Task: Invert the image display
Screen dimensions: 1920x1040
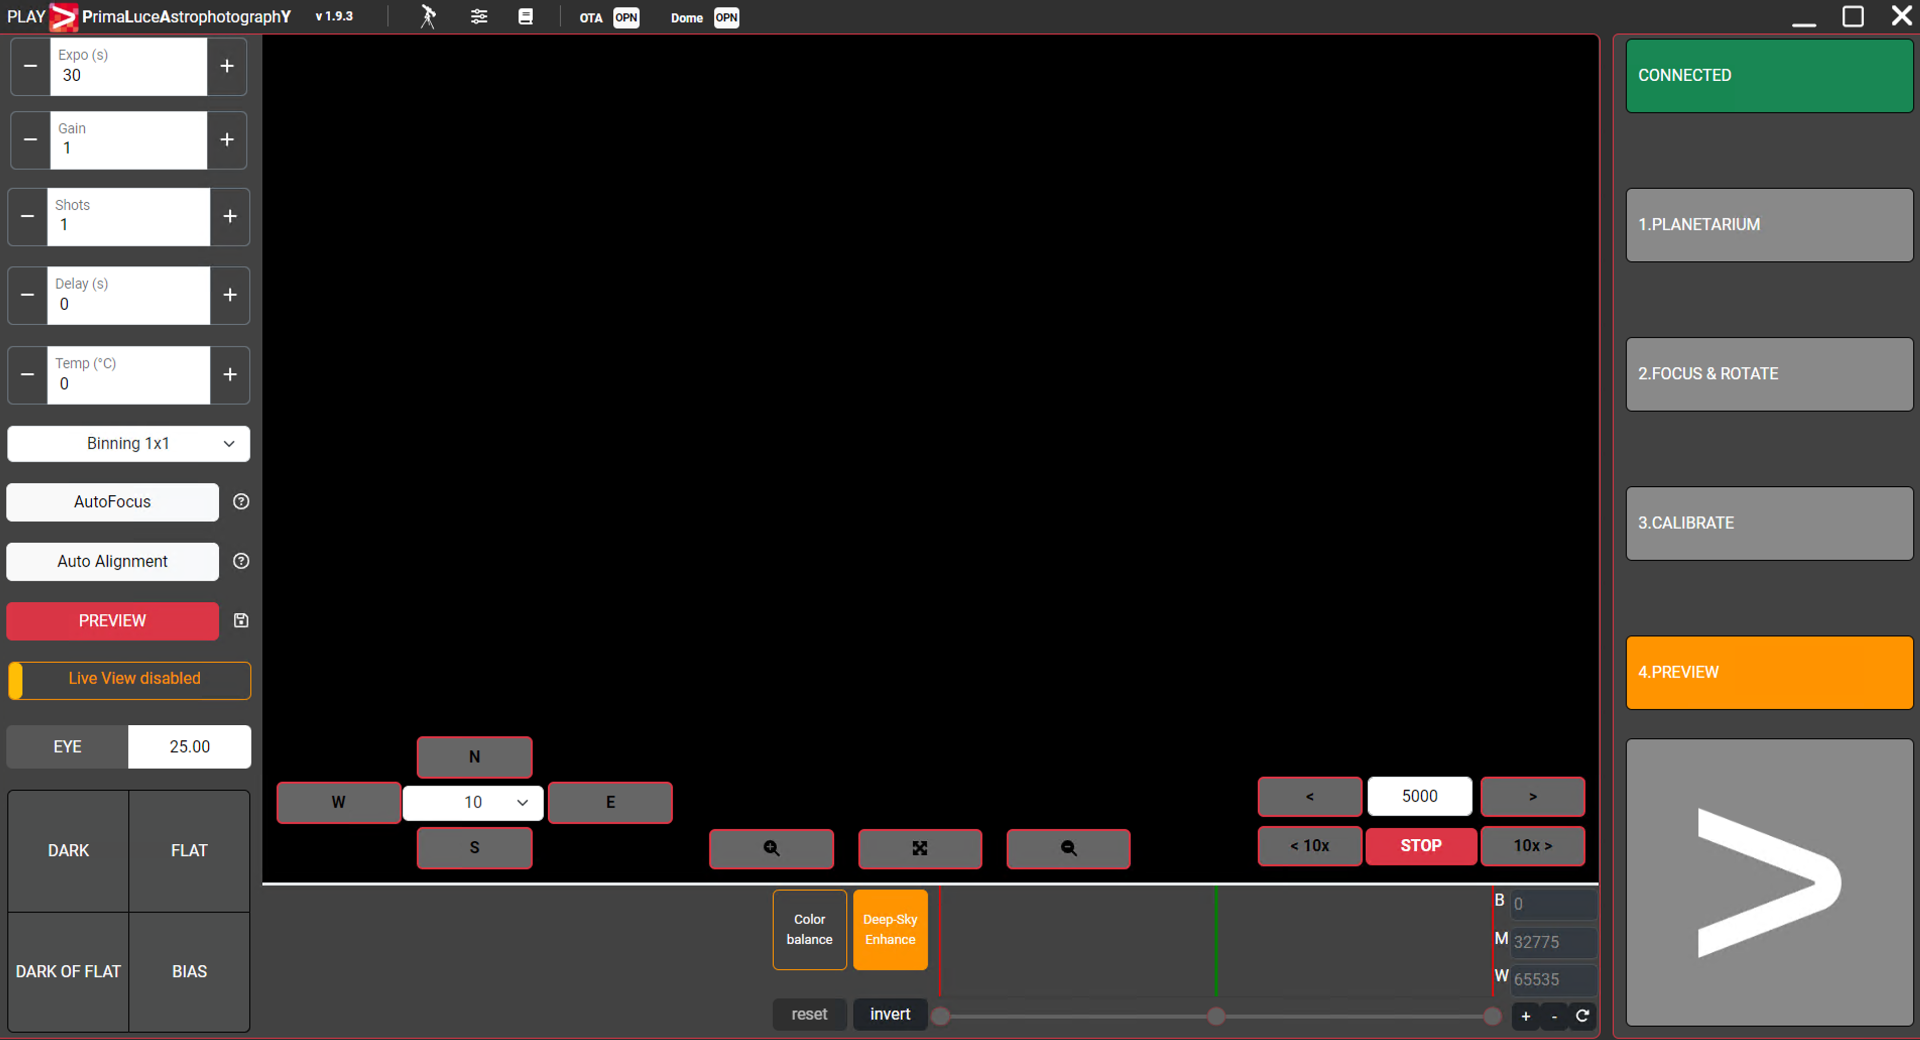Action: pyautogui.click(x=890, y=1014)
